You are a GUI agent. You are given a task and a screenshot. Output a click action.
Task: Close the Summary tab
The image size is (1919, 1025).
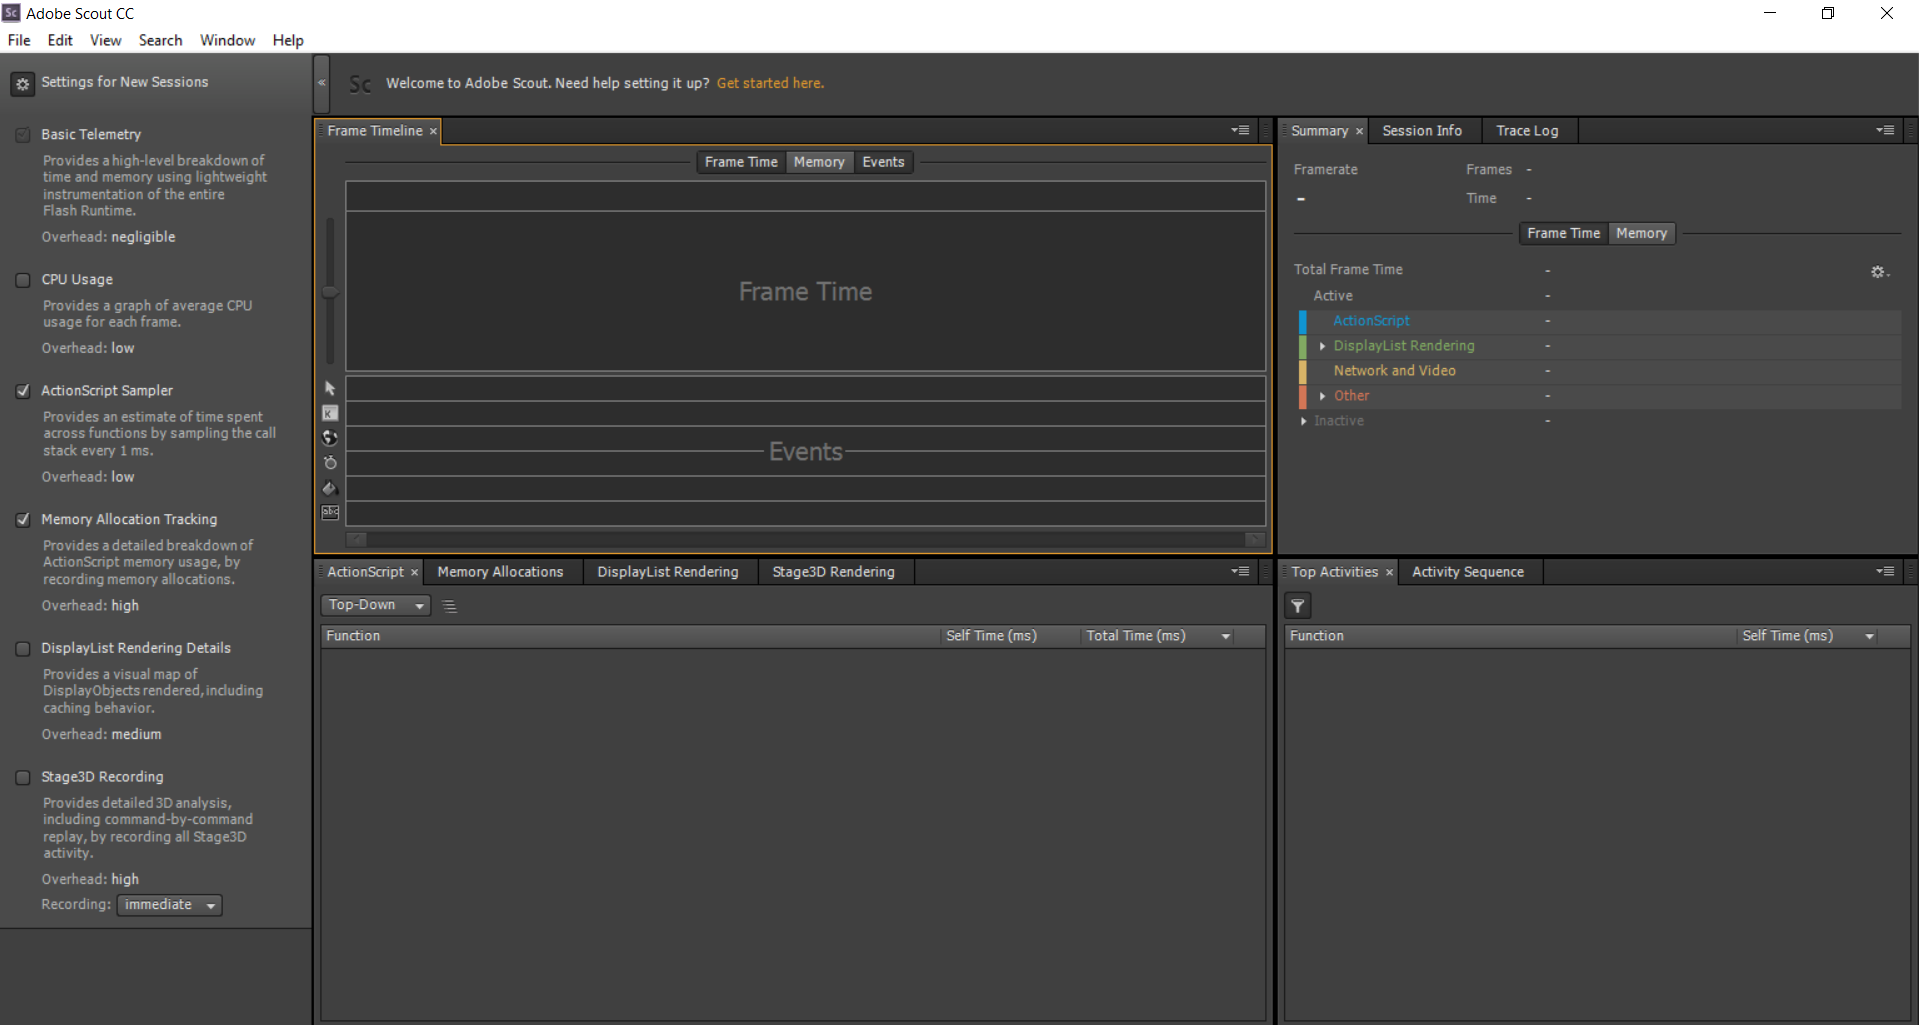coord(1359,131)
